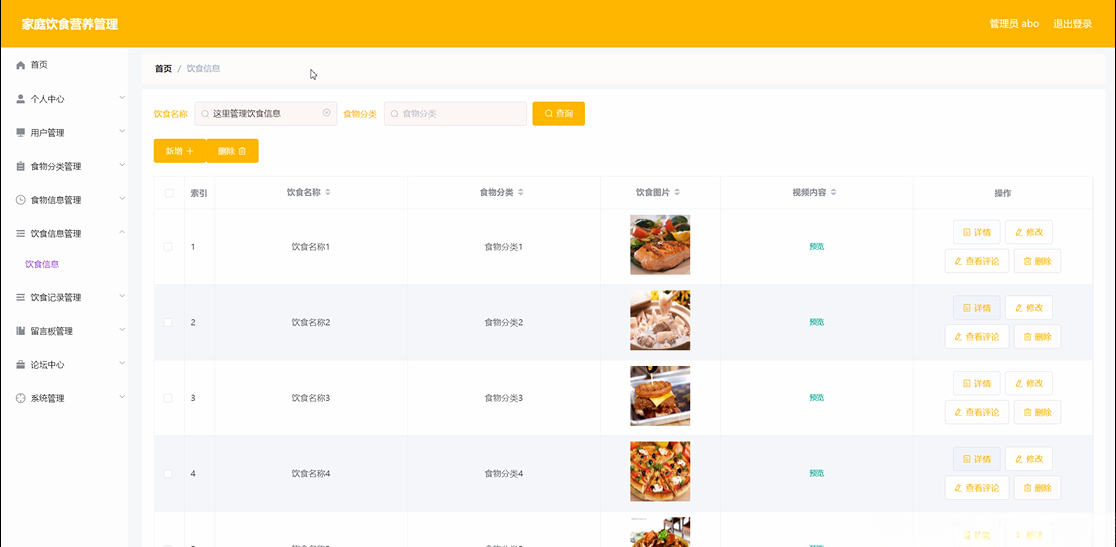Click 修改 for 饮食名称2
This screenshot has width=1116, height=547.
(x=1029, y=308)
